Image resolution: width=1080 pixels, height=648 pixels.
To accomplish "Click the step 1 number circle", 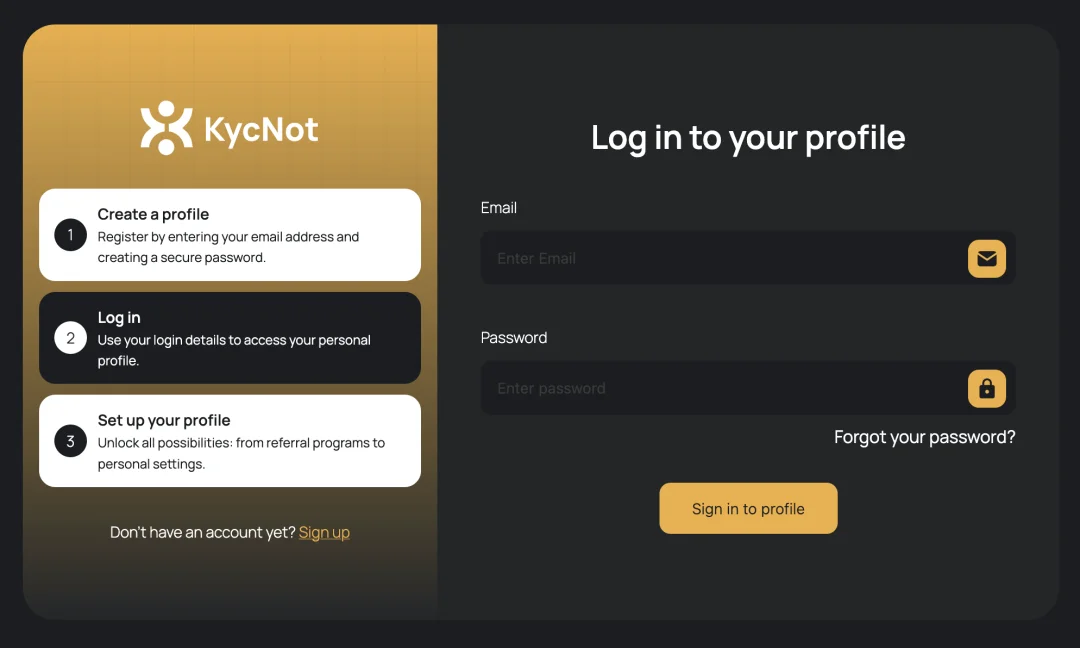I will [70, 235].
